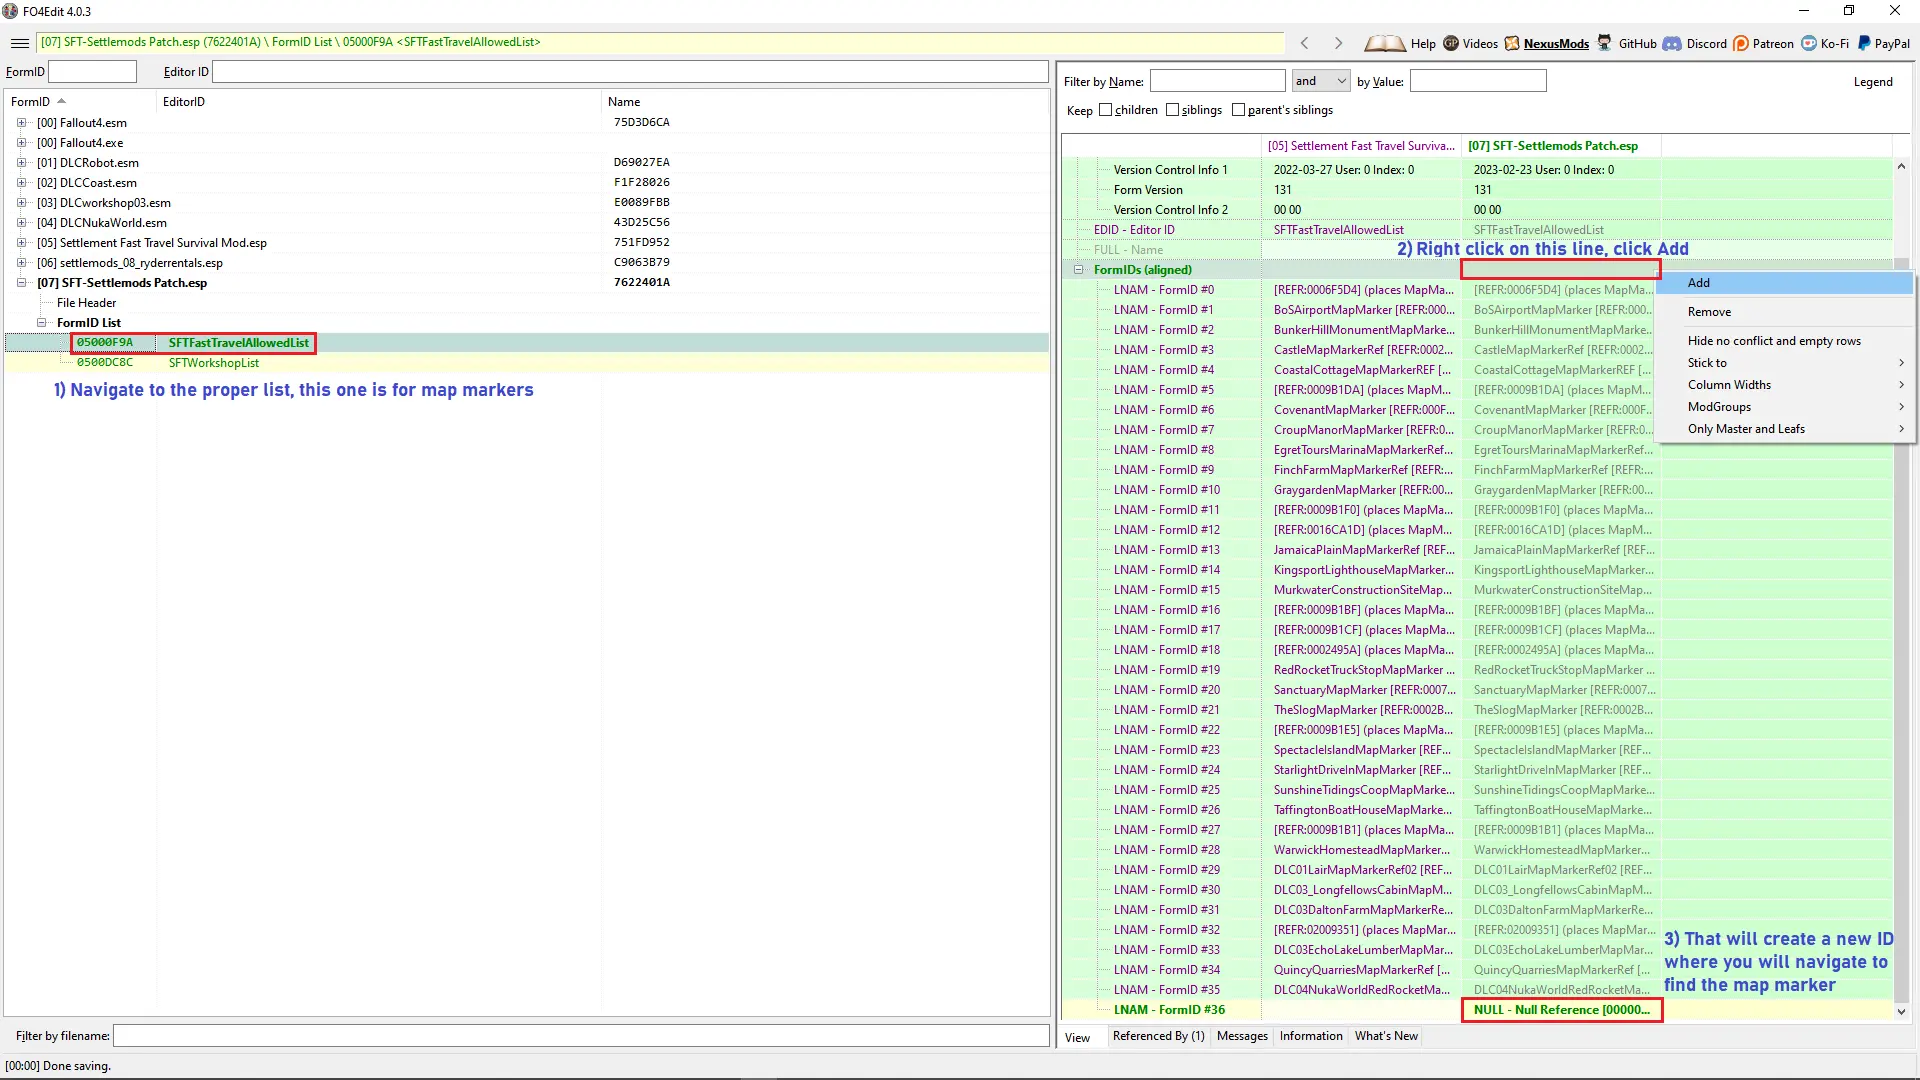Click the record view scrollbar down arrow
Image resolution: width=1920 pixels, height=1080 pixels.
coord(1901,1011)
